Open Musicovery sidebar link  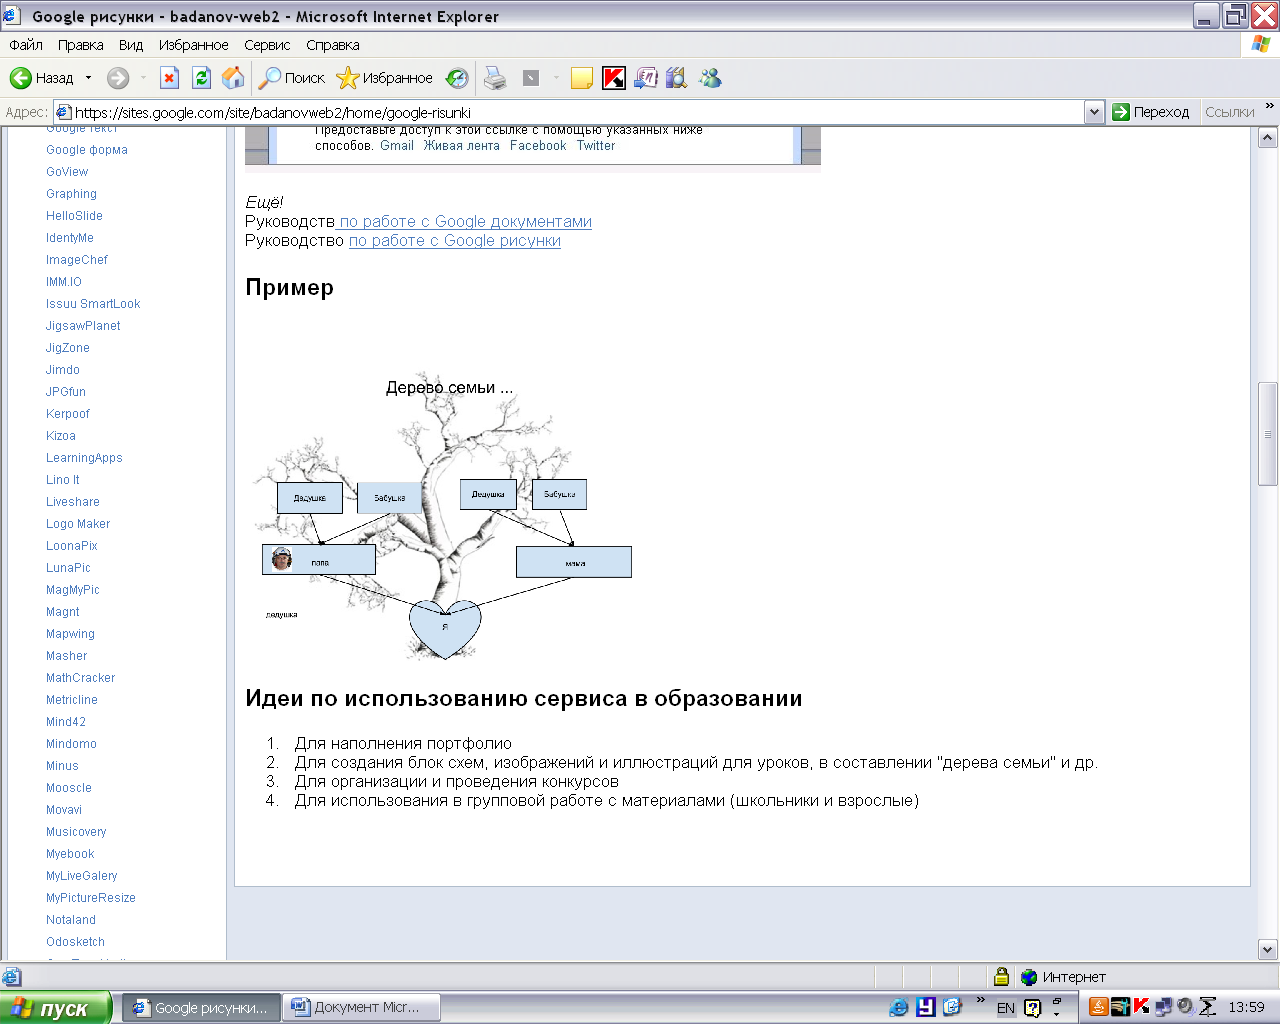[x=76, y=832]
